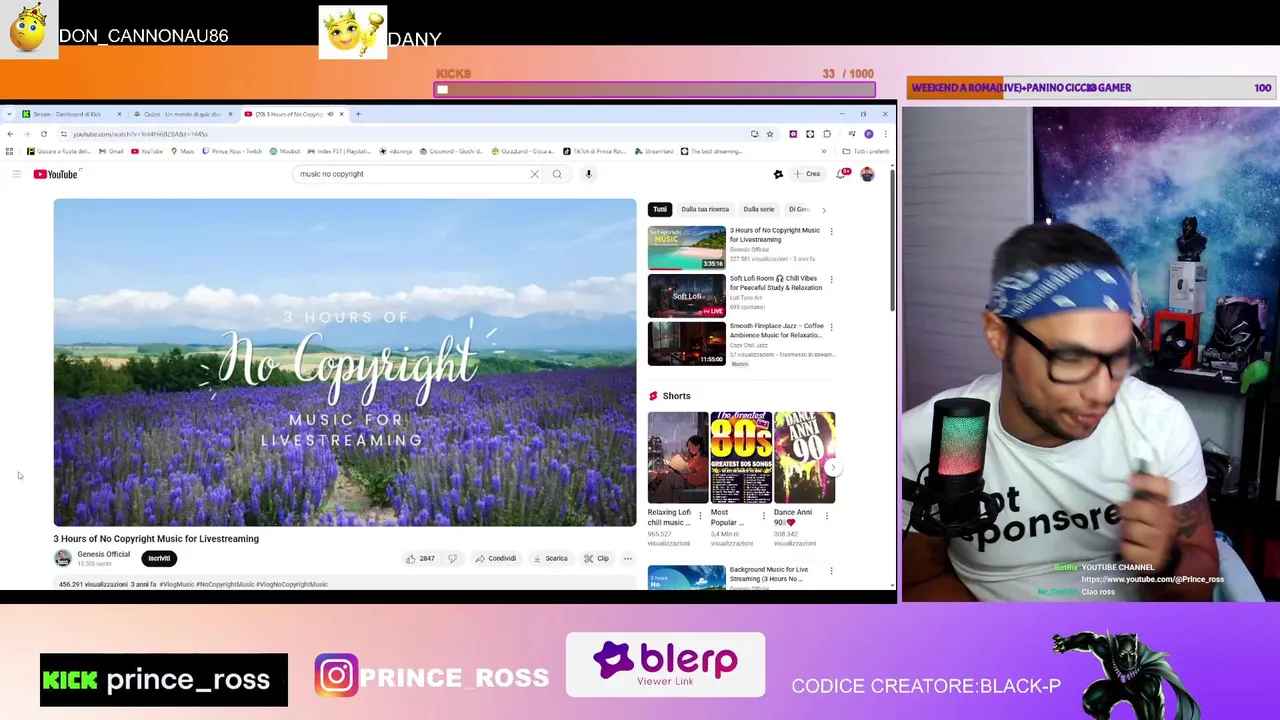Dislike the video with thumbs down
This screenshot has width=1280, height=720.
tap(452, 558)
